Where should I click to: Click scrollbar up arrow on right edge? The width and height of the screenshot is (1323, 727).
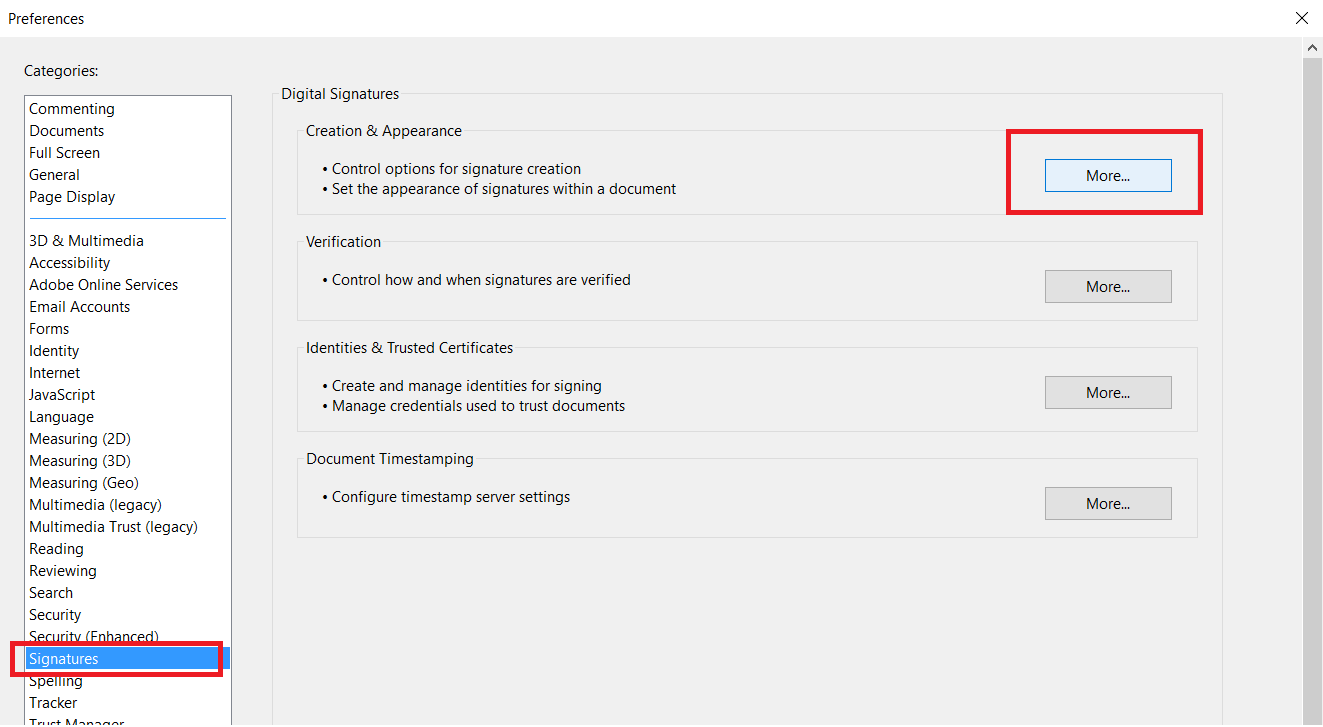1313,48
